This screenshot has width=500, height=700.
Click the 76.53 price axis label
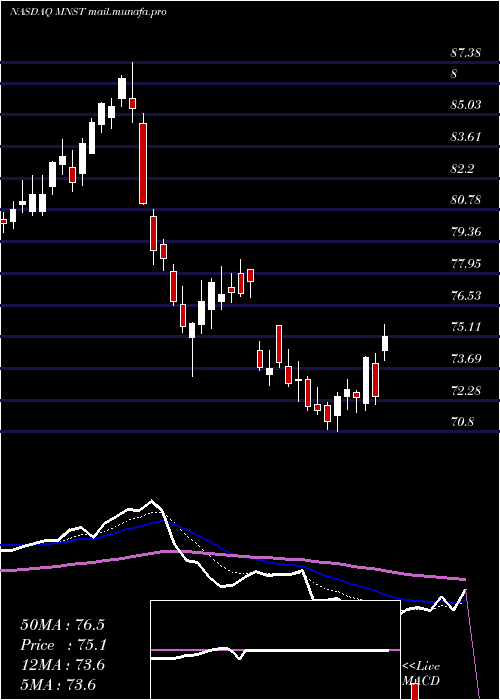click(466, 296)
